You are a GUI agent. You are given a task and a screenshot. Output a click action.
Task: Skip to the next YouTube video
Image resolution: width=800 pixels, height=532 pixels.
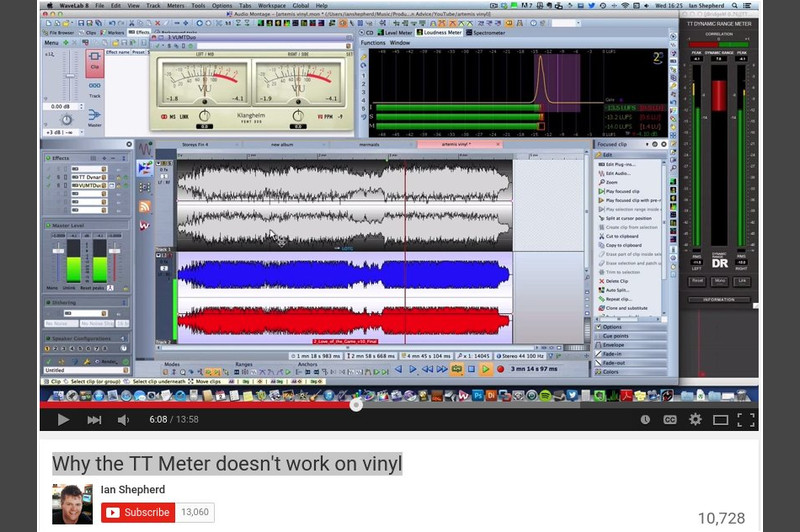tap(94, 420)
